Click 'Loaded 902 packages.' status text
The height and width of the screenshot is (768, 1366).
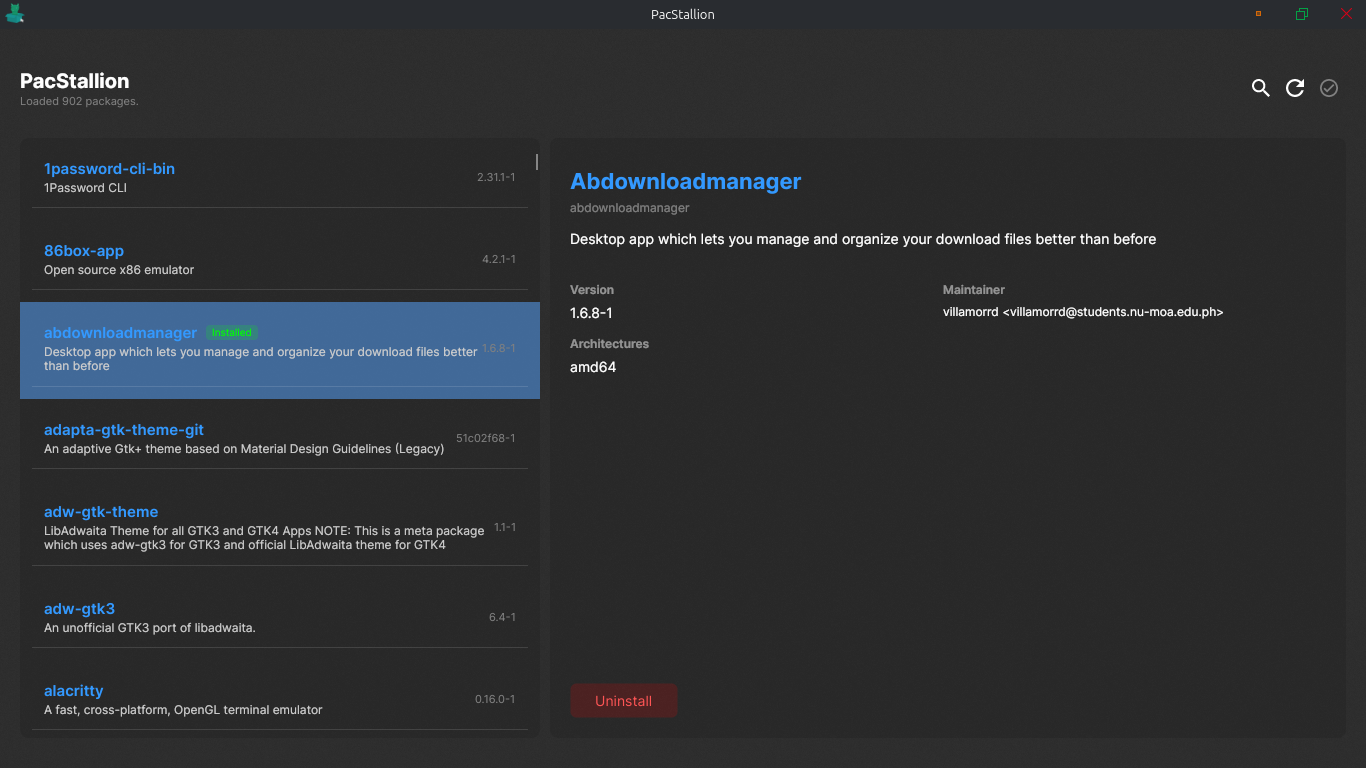[x=79, y=102]
